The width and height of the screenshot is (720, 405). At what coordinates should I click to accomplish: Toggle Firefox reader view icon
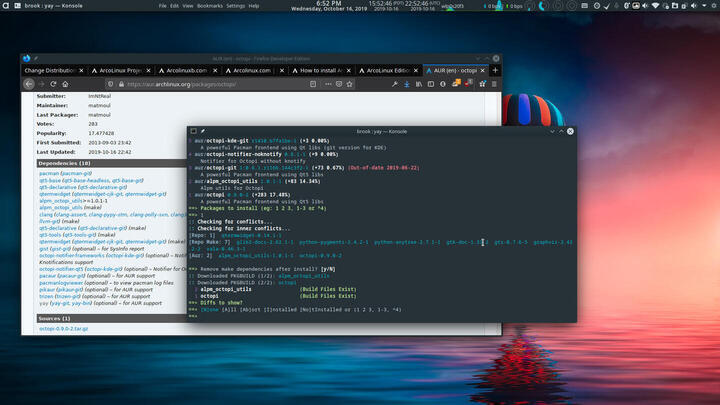tap(313, 84)
